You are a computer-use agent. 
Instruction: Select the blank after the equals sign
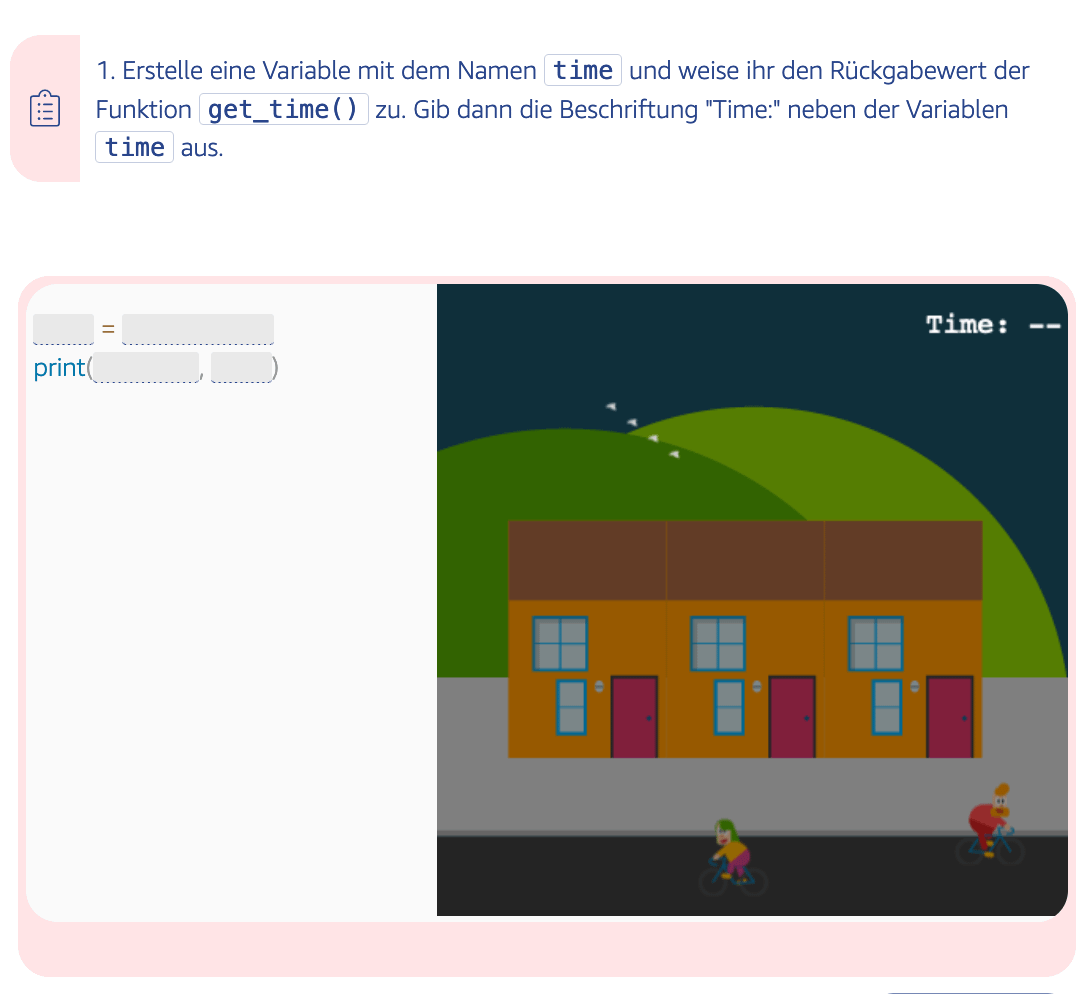point(197,328)
